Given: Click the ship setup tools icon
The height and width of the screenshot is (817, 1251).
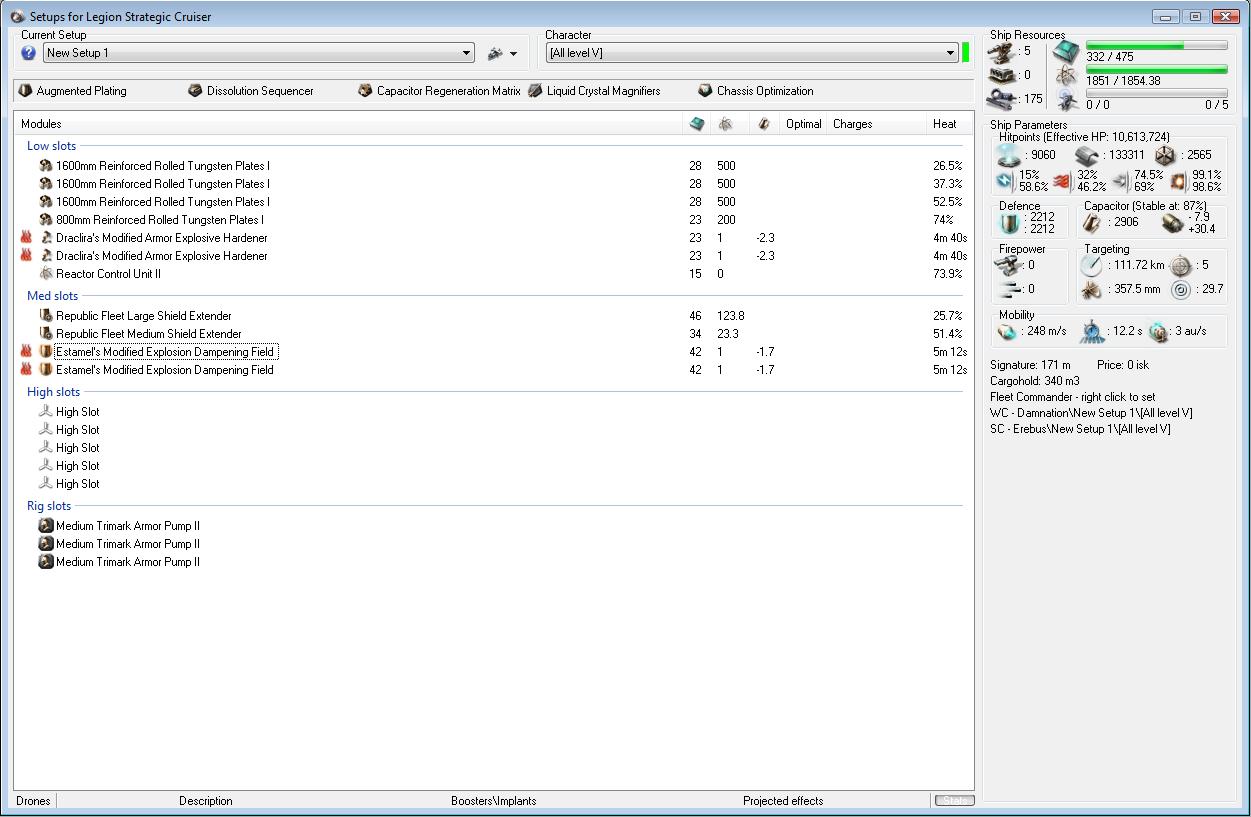Looking at the screenshot, I should coord(495,53).
